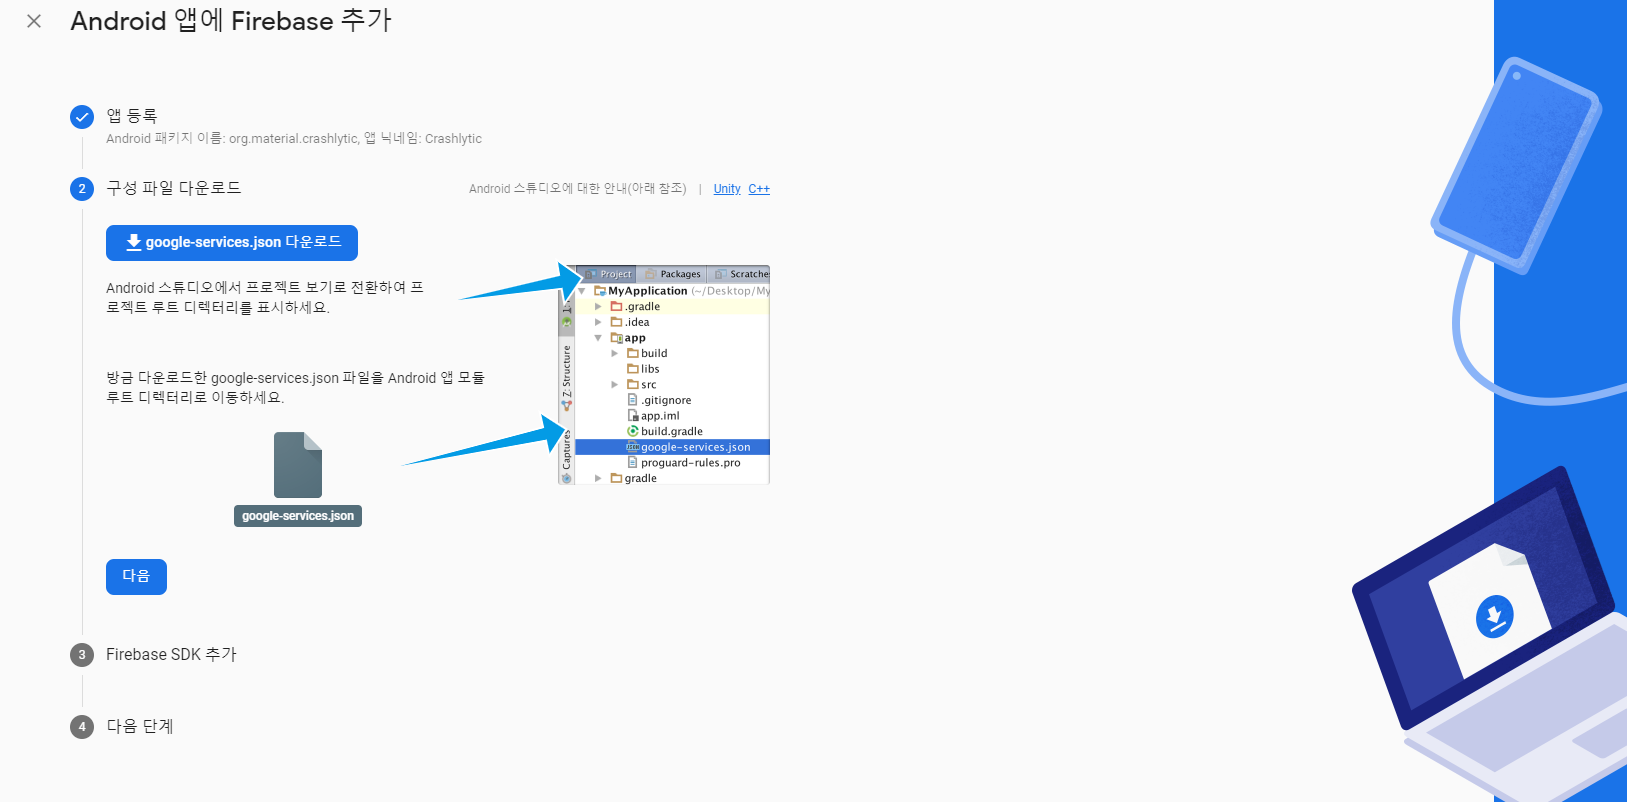
Task: Open the C++ instructions link
Action: (759, 189)
